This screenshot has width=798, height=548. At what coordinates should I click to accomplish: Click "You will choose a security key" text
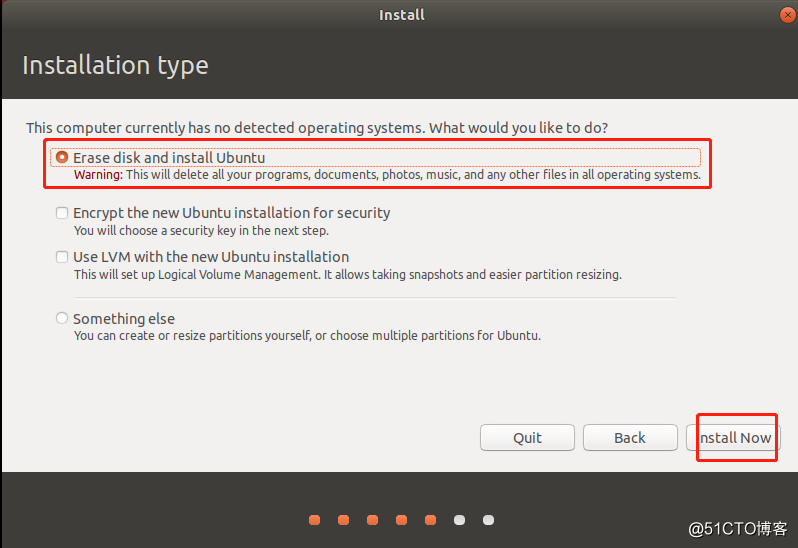point(202,230)
